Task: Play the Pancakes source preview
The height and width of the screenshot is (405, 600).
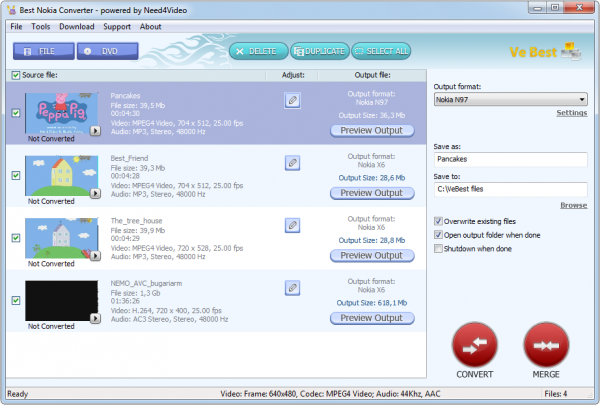Action: pos(95,131)
